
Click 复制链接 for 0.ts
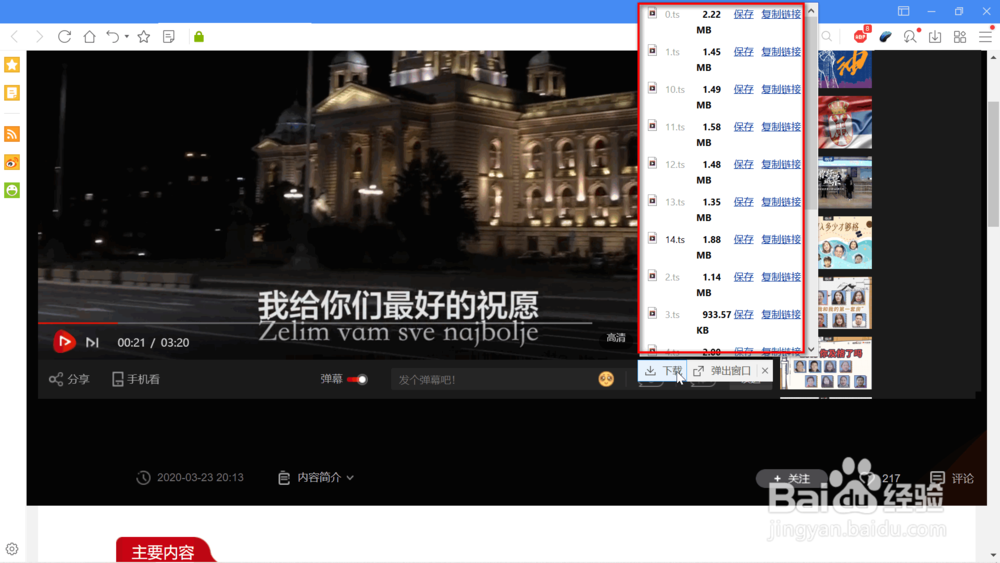[x=781, y=14]
